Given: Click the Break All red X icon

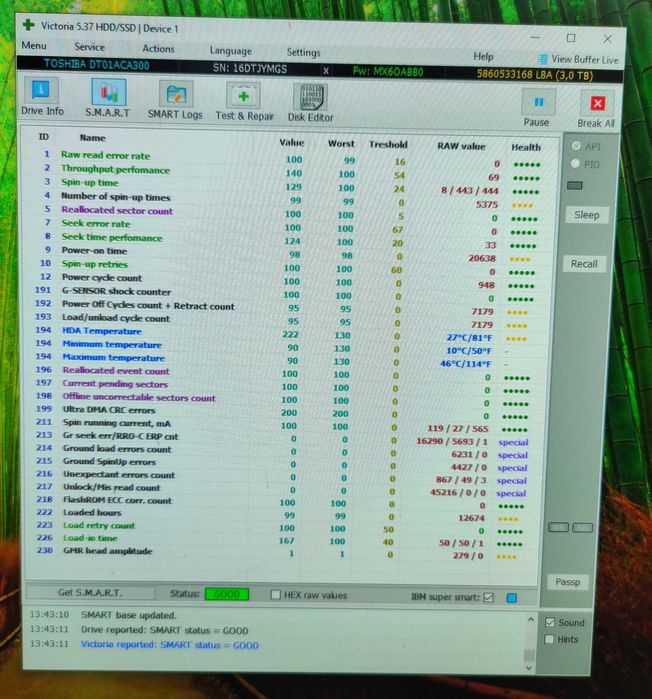Looking at the screenshot, I should pyautogui.click(x=597, y=104).
